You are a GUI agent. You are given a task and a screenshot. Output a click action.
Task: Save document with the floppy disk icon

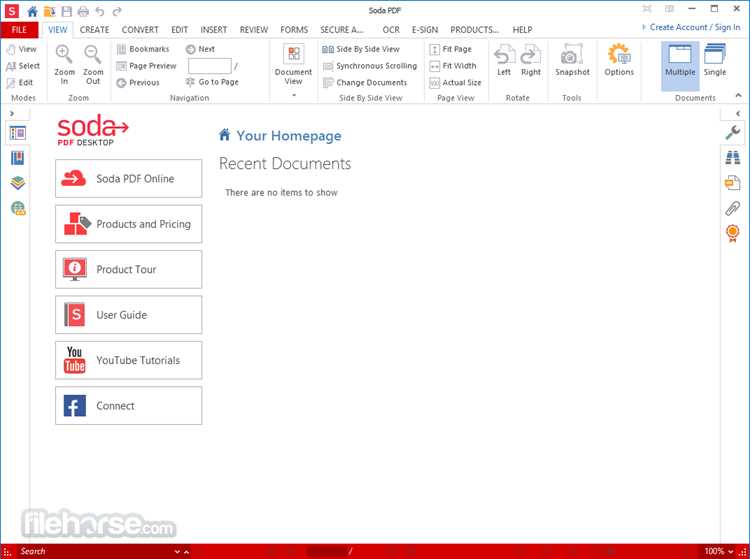66,11
